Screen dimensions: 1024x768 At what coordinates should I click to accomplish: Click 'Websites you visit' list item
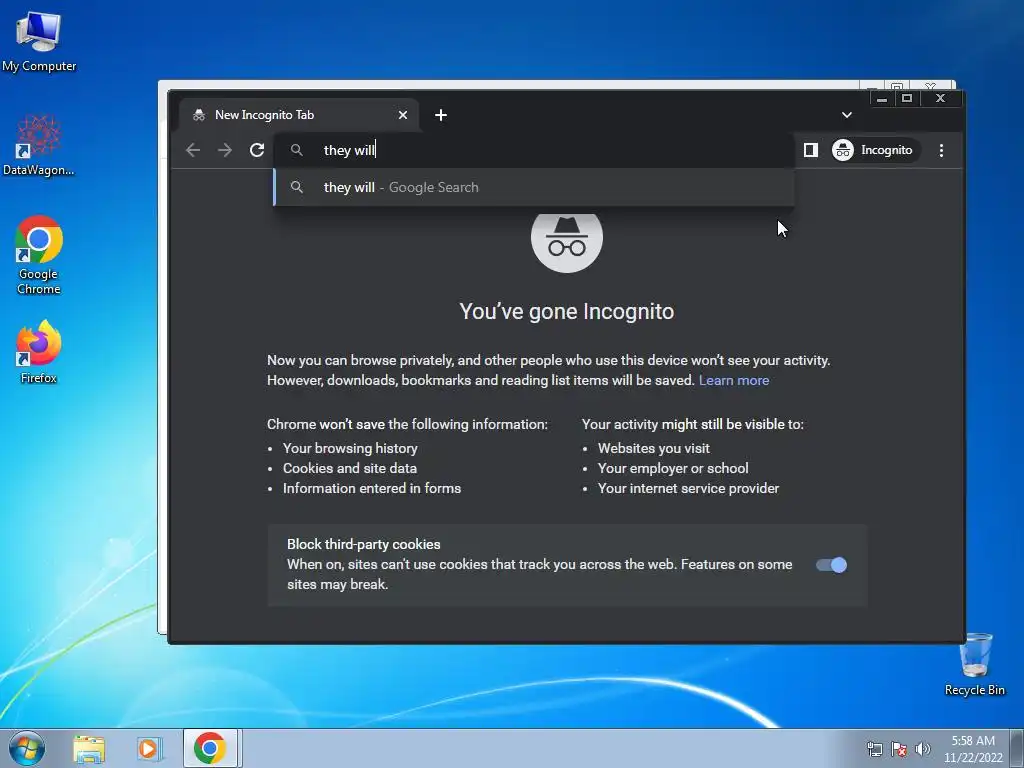(653, 449)
